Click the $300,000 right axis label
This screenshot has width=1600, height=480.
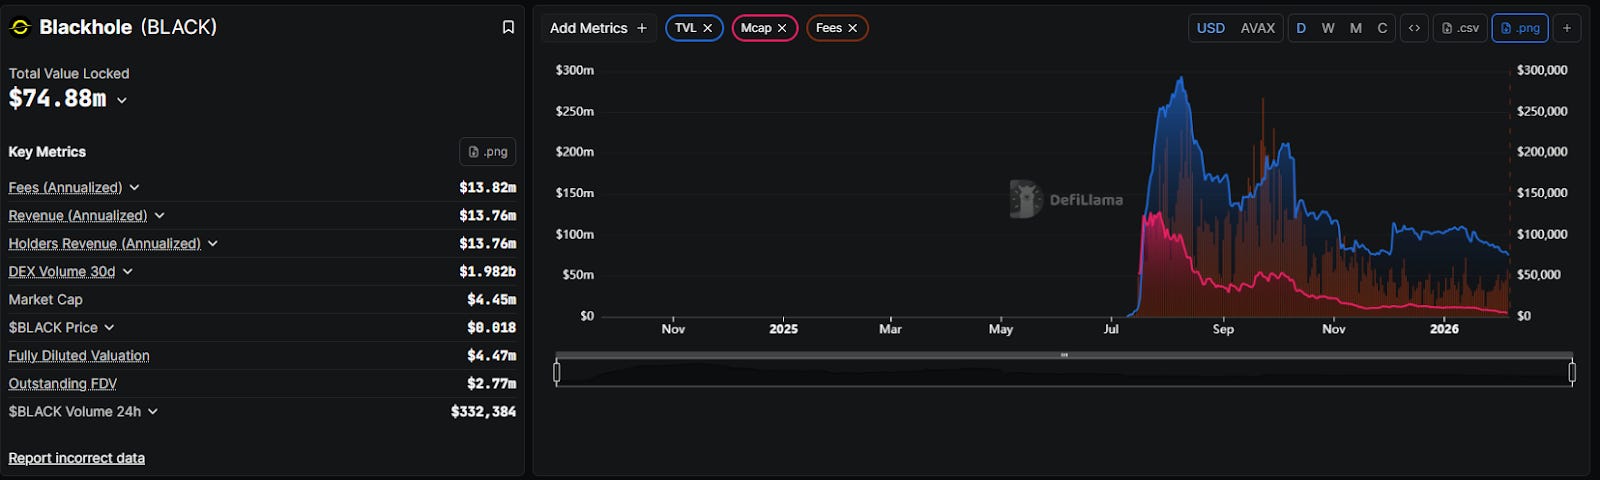click(x=1542, y=70)
